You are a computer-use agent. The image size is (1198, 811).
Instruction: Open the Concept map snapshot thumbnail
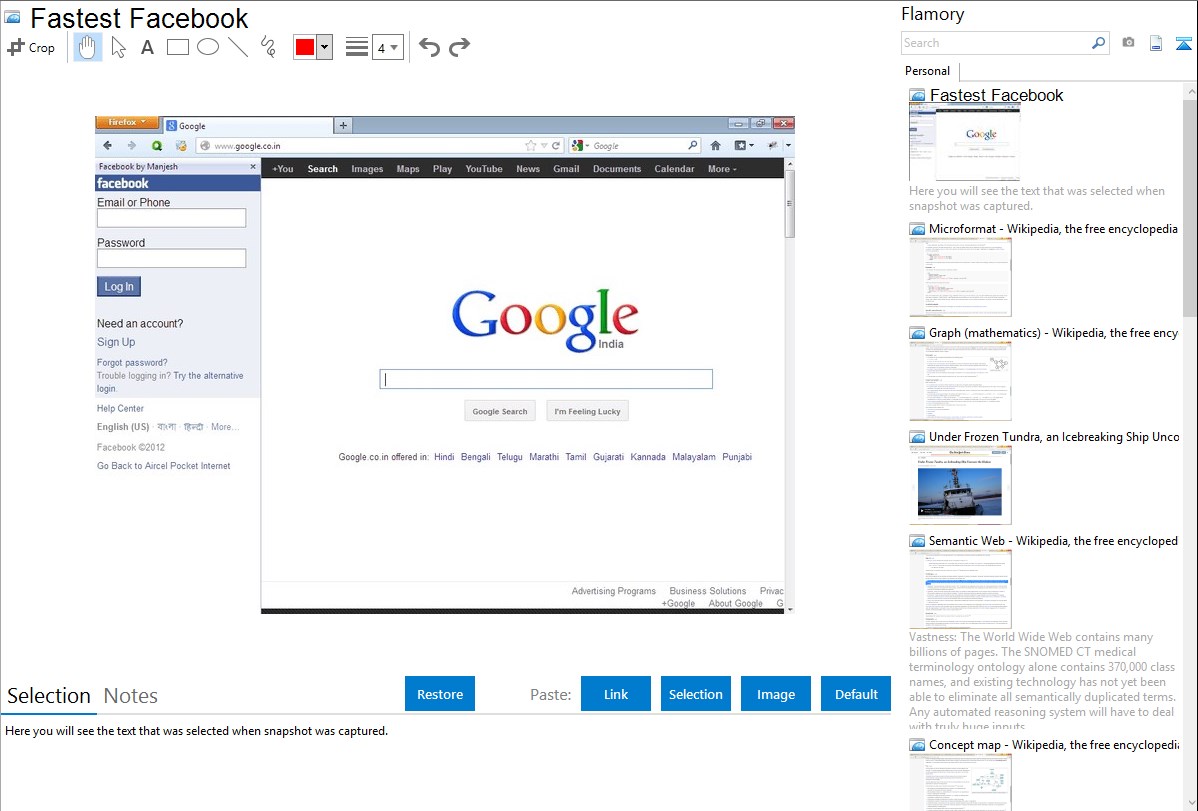[x=960, y=782]
